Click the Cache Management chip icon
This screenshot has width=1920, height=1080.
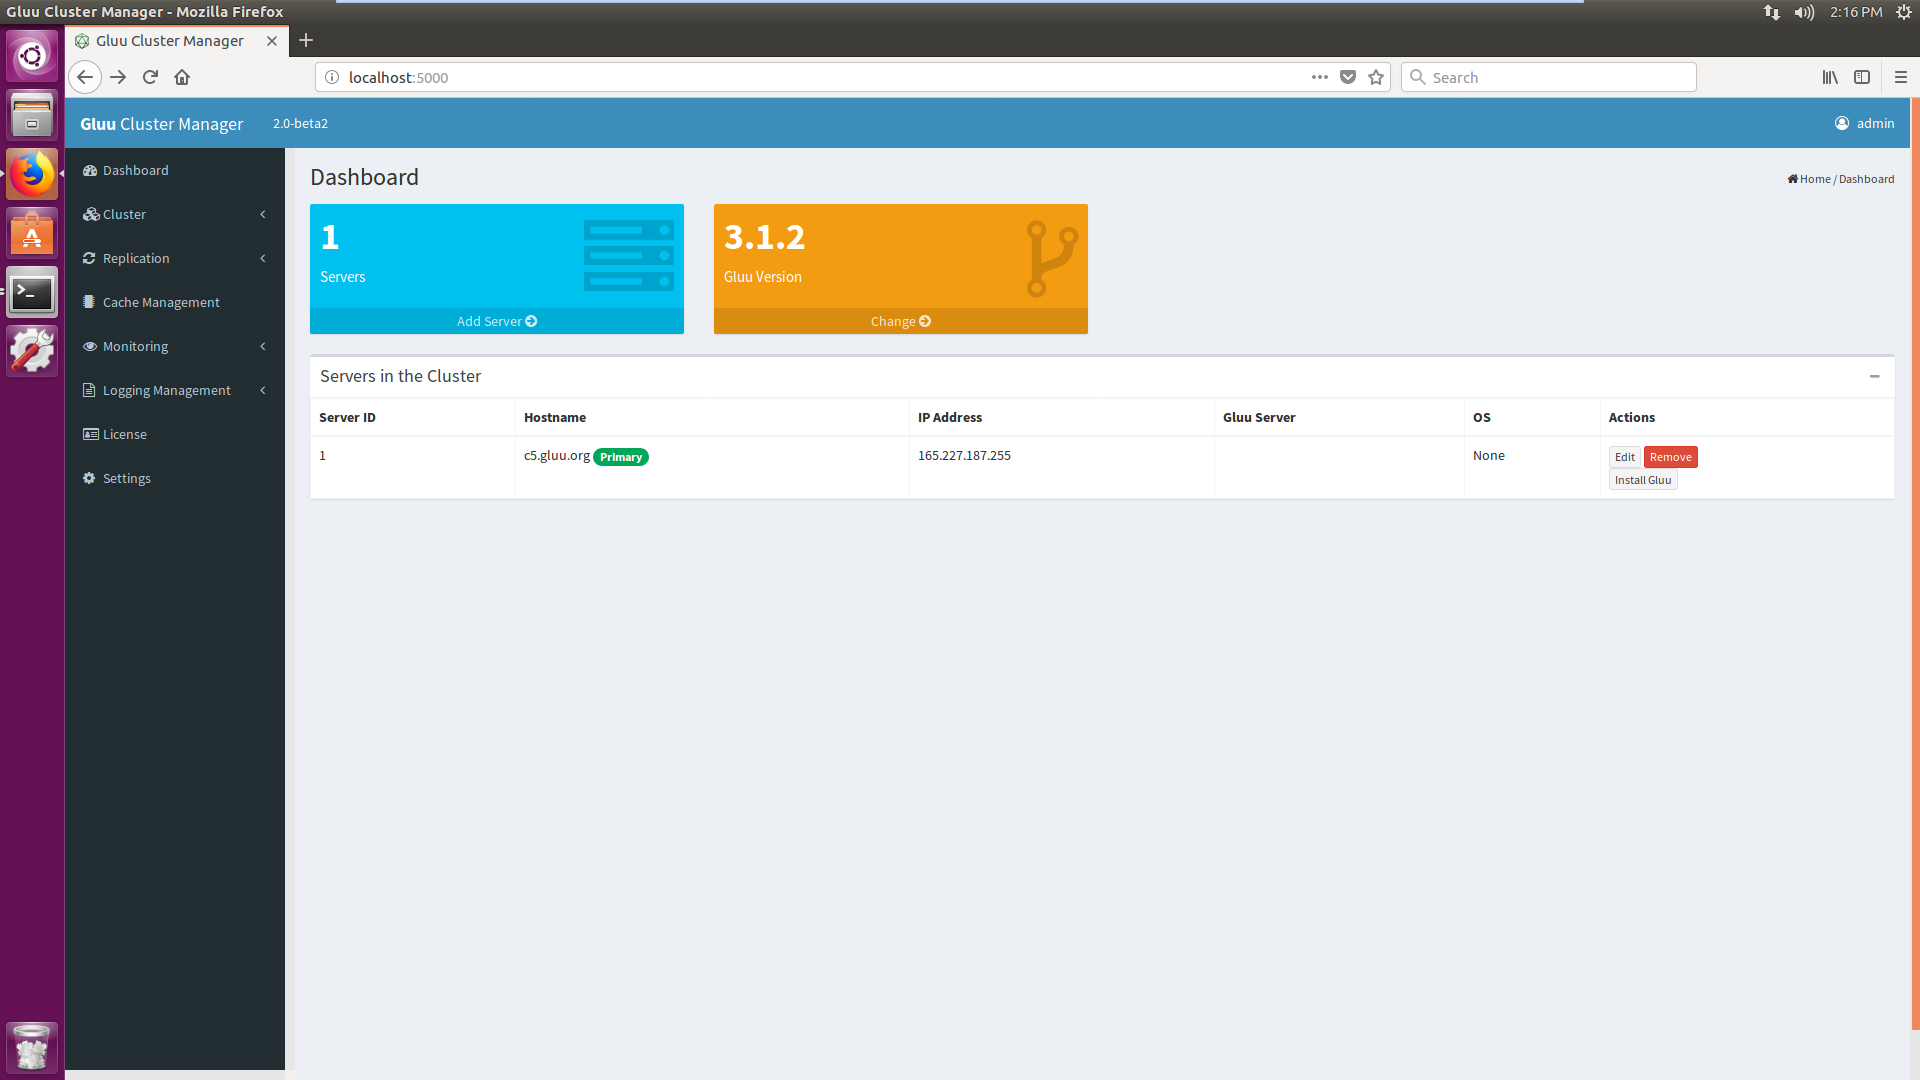pos(89,302)
